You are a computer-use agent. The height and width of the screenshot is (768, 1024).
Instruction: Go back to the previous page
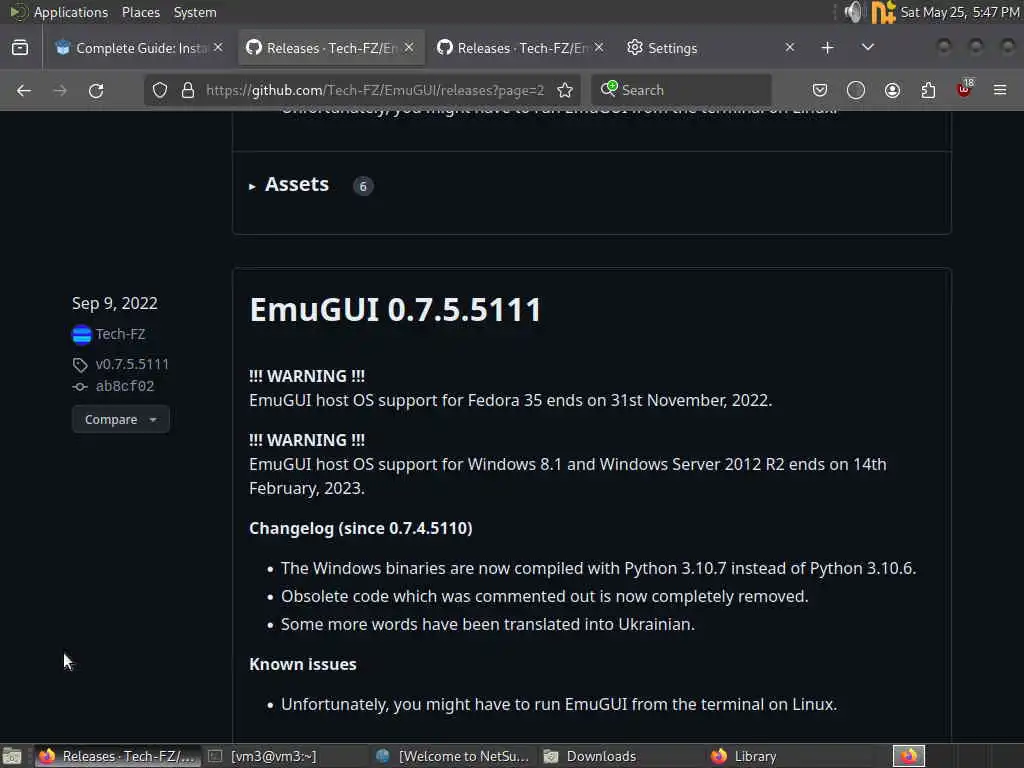(x=24, y=90)
